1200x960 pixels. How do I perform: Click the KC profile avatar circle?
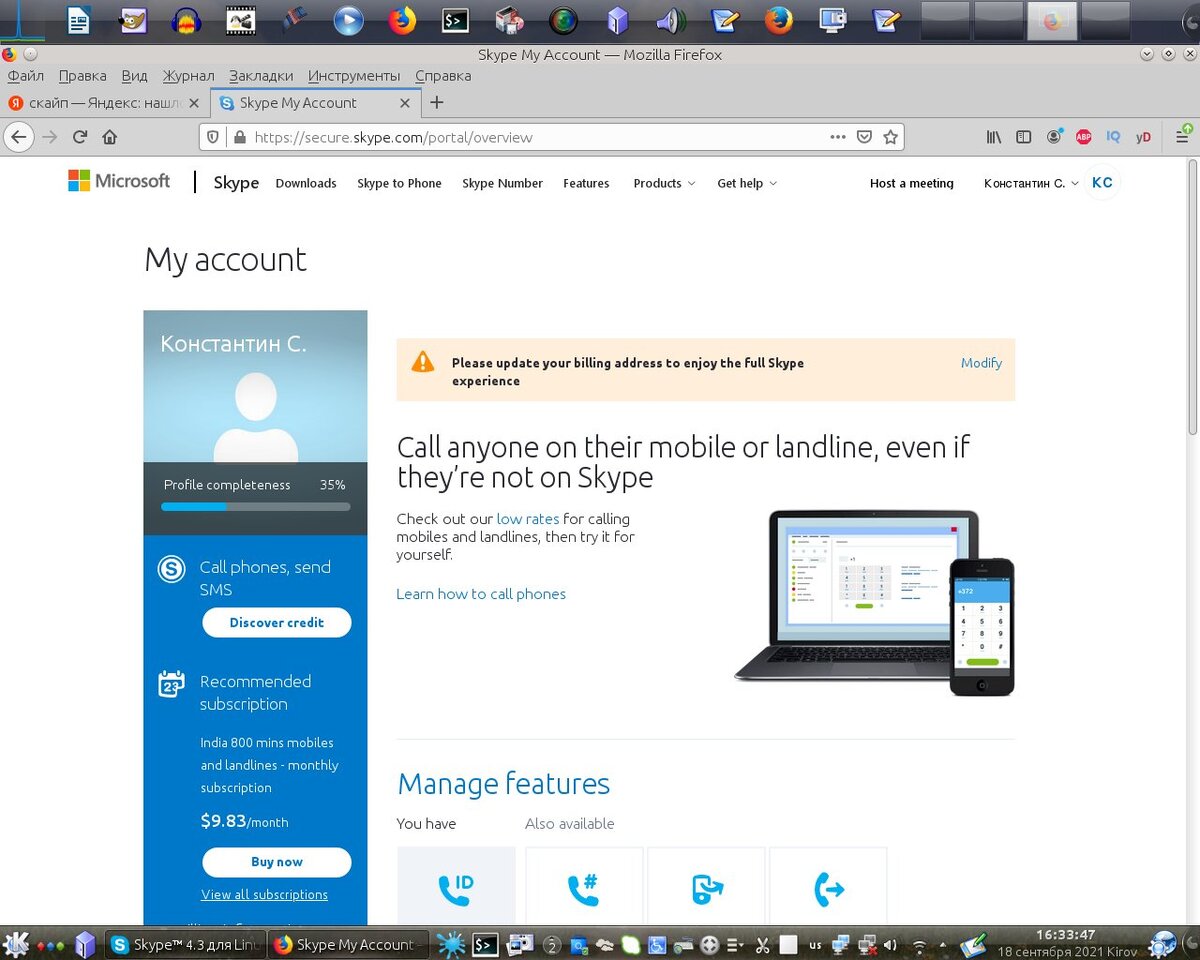(1102, 183)
